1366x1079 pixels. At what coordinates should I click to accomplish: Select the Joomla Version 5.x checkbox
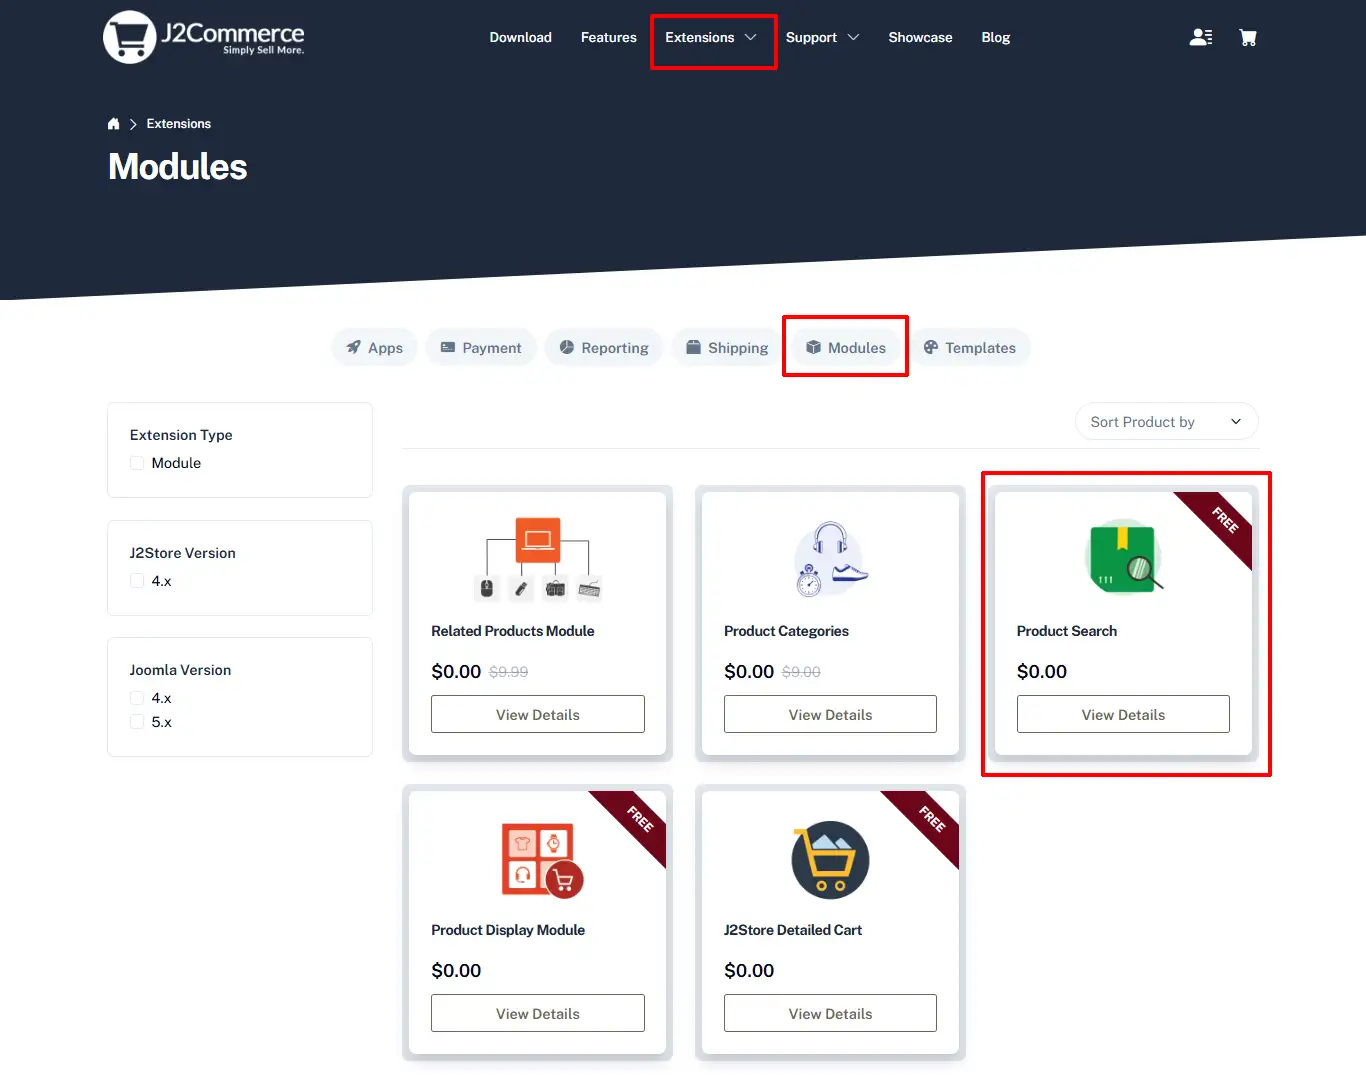pyautogui.click(x=137, y=722)
